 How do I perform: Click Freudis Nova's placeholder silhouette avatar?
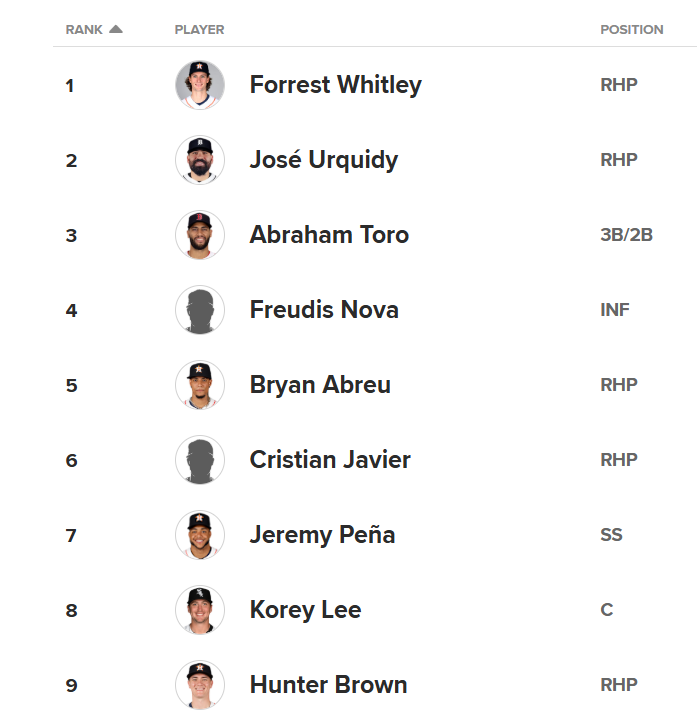click(x=200, y=310)
